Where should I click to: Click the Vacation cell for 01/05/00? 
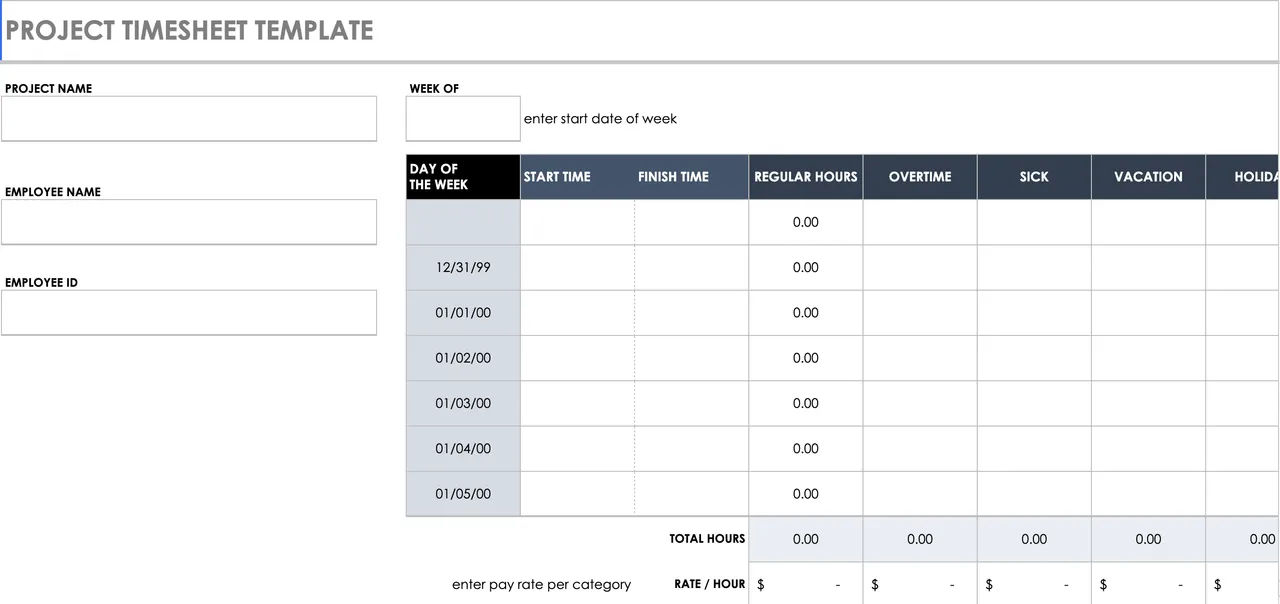click(1148, 494)
